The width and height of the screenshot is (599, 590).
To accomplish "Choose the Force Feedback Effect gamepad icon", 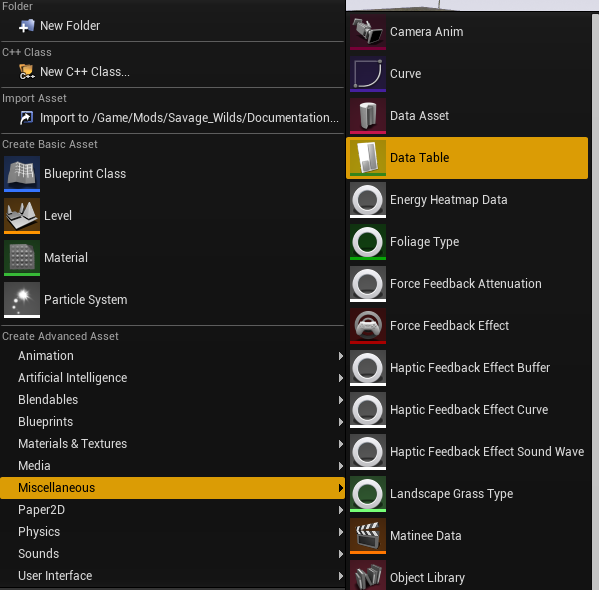I will tap(368, 326).
